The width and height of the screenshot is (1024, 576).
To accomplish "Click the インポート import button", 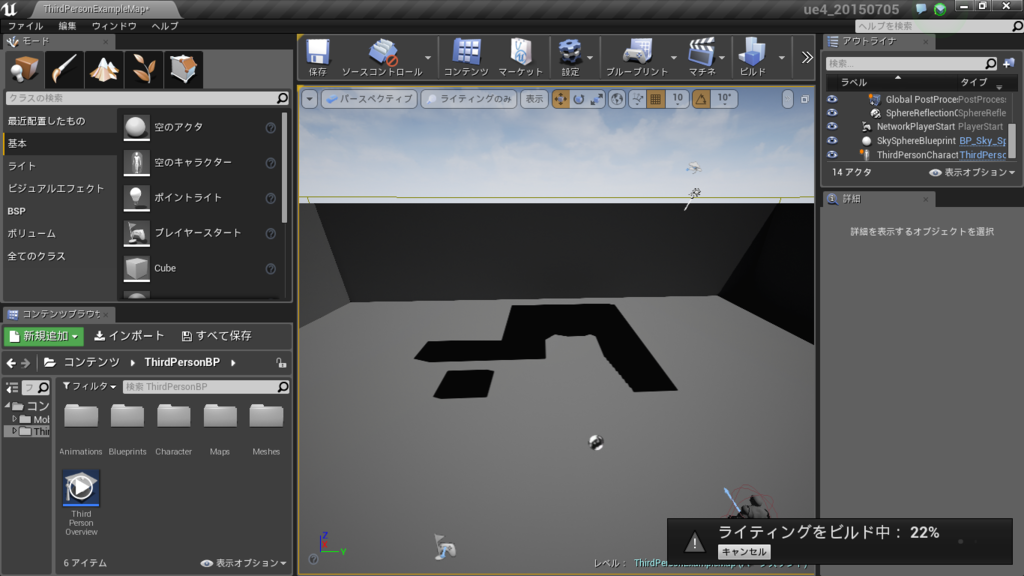I will point(129,336).
